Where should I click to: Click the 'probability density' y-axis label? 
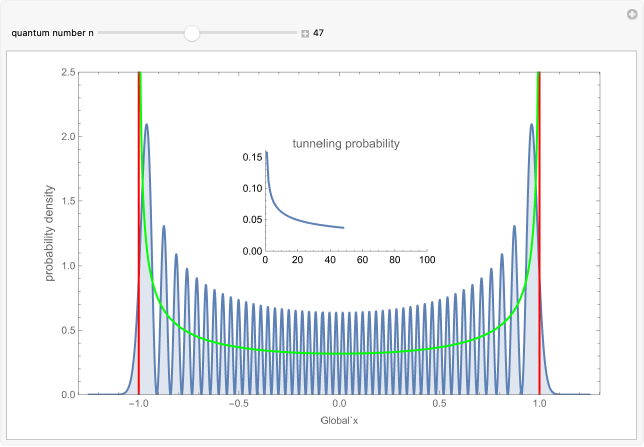click(x=48, y=233)
